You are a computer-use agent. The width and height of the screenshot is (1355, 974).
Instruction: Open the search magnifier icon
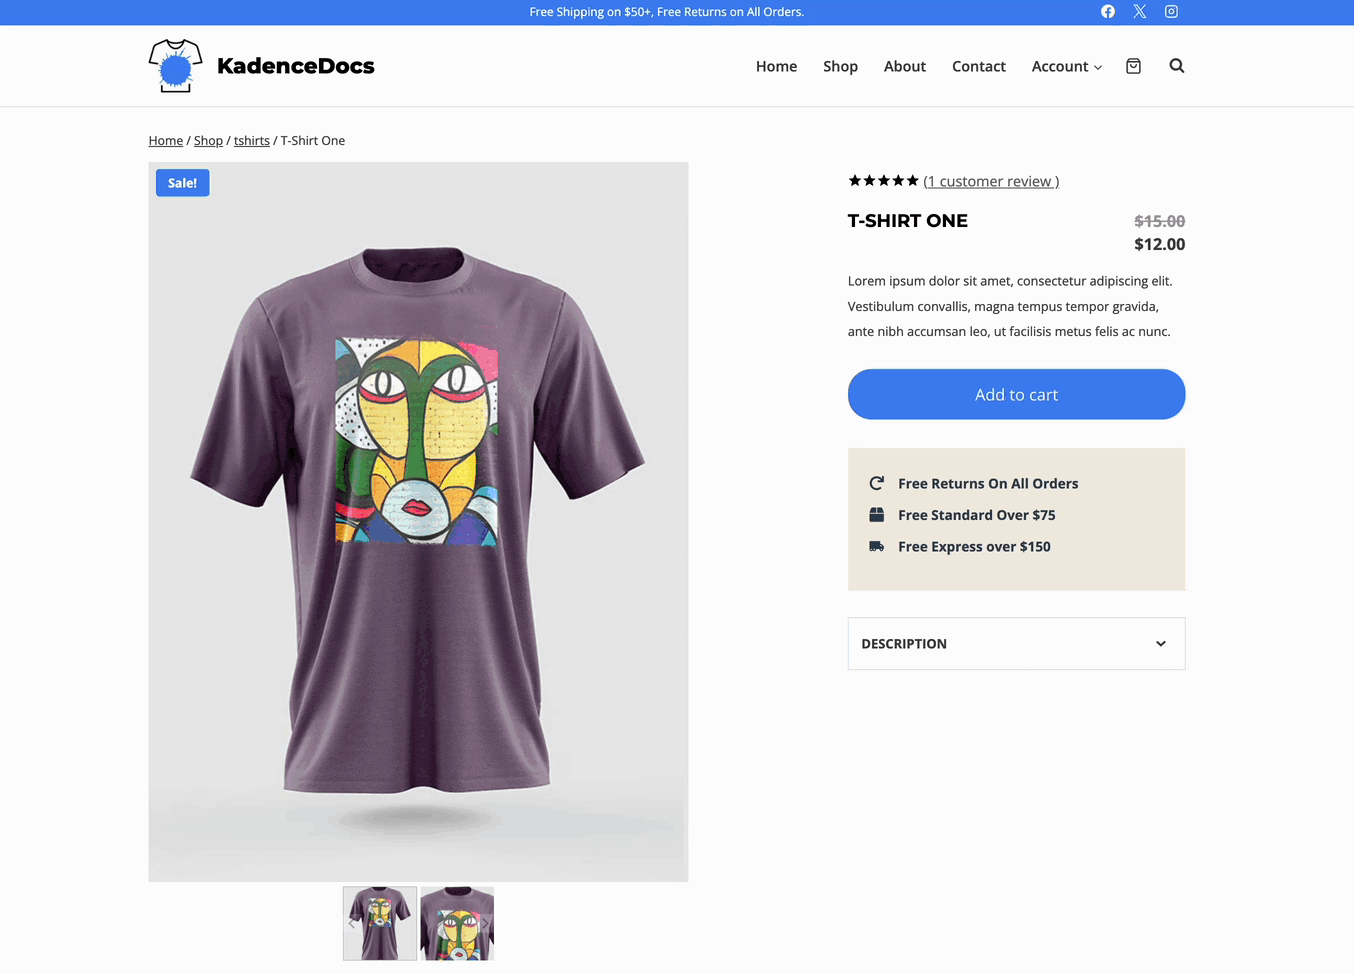1177,66
